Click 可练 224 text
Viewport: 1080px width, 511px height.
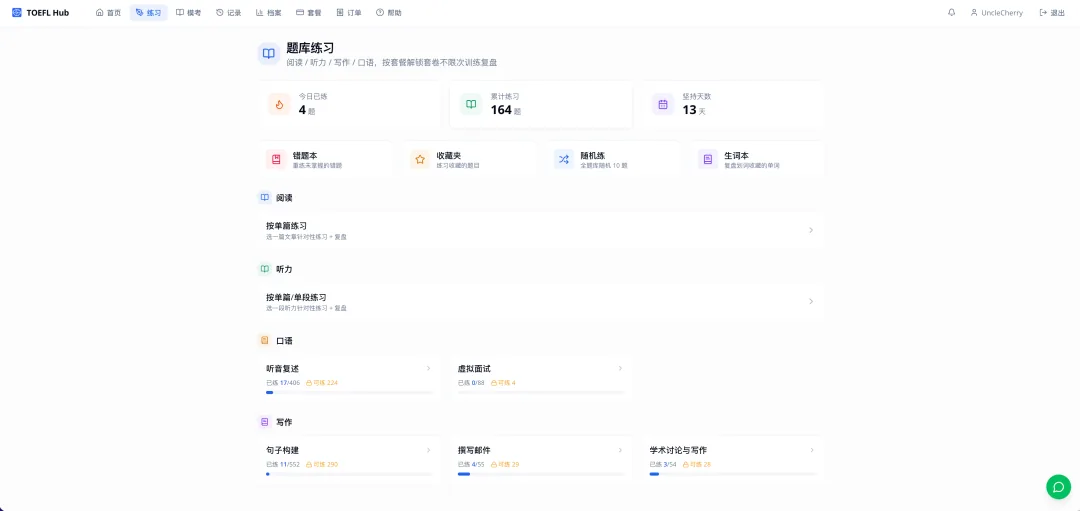point(325,383)
